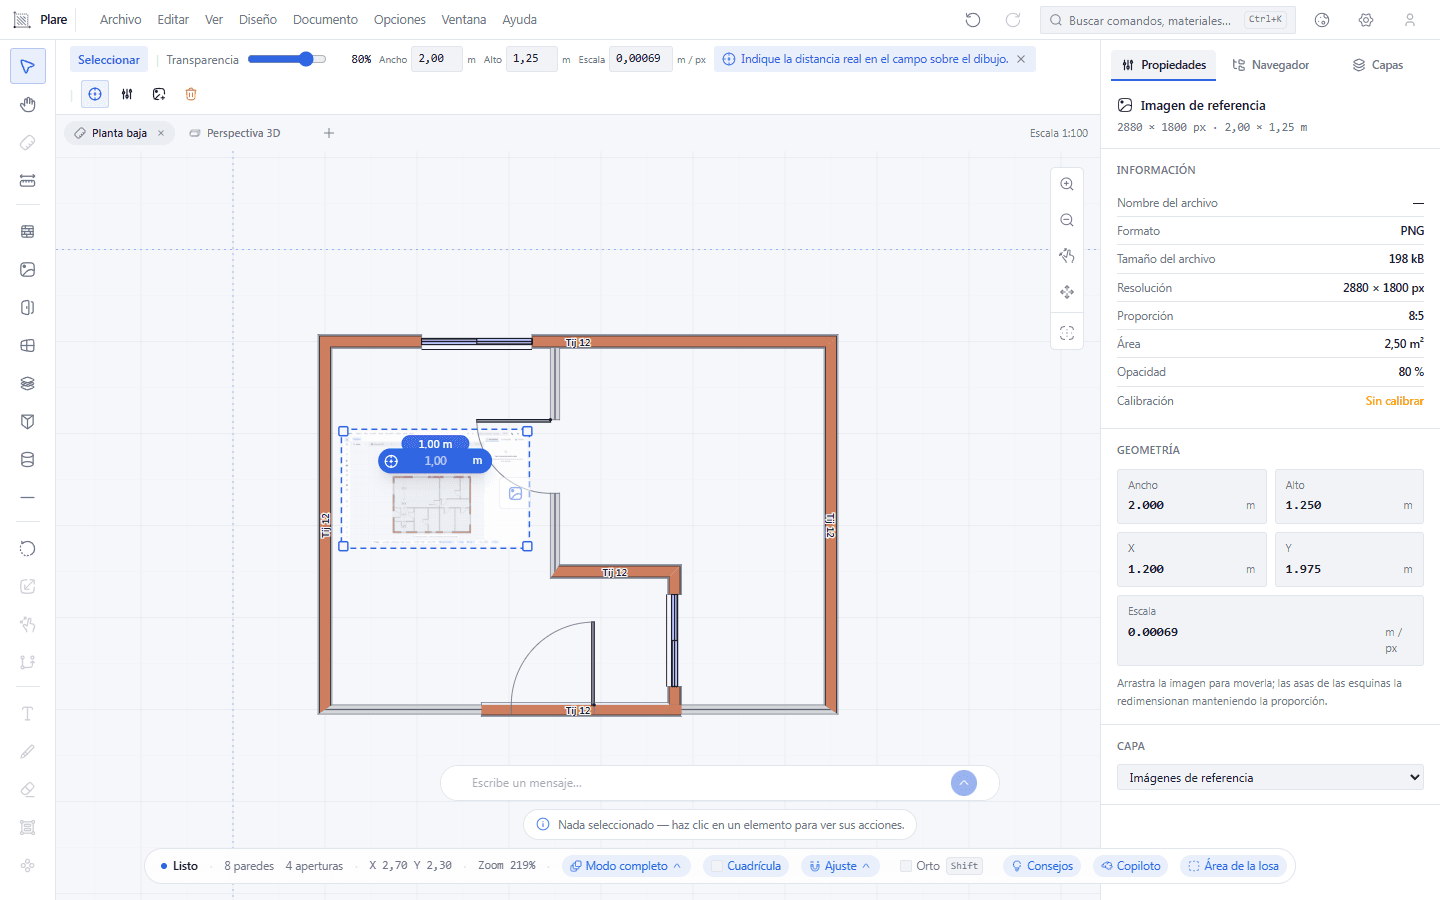Click the undo arrow icon

coord(973,20)
